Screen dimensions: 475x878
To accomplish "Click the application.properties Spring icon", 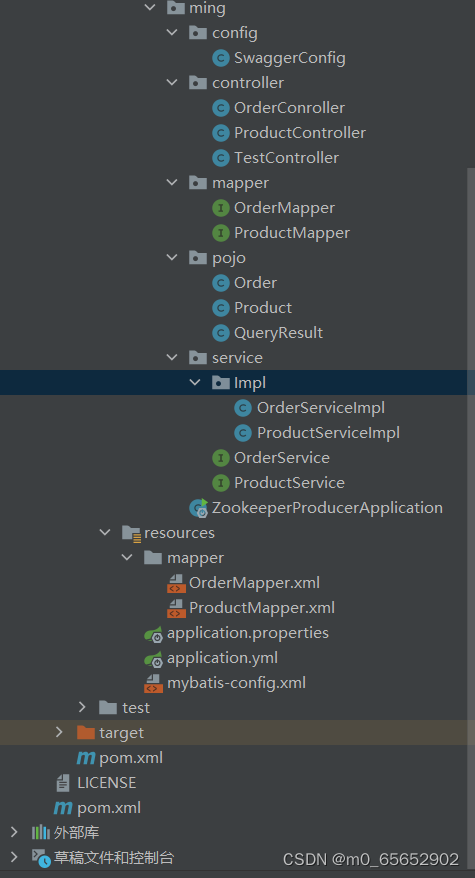I will tap(154, 633).
